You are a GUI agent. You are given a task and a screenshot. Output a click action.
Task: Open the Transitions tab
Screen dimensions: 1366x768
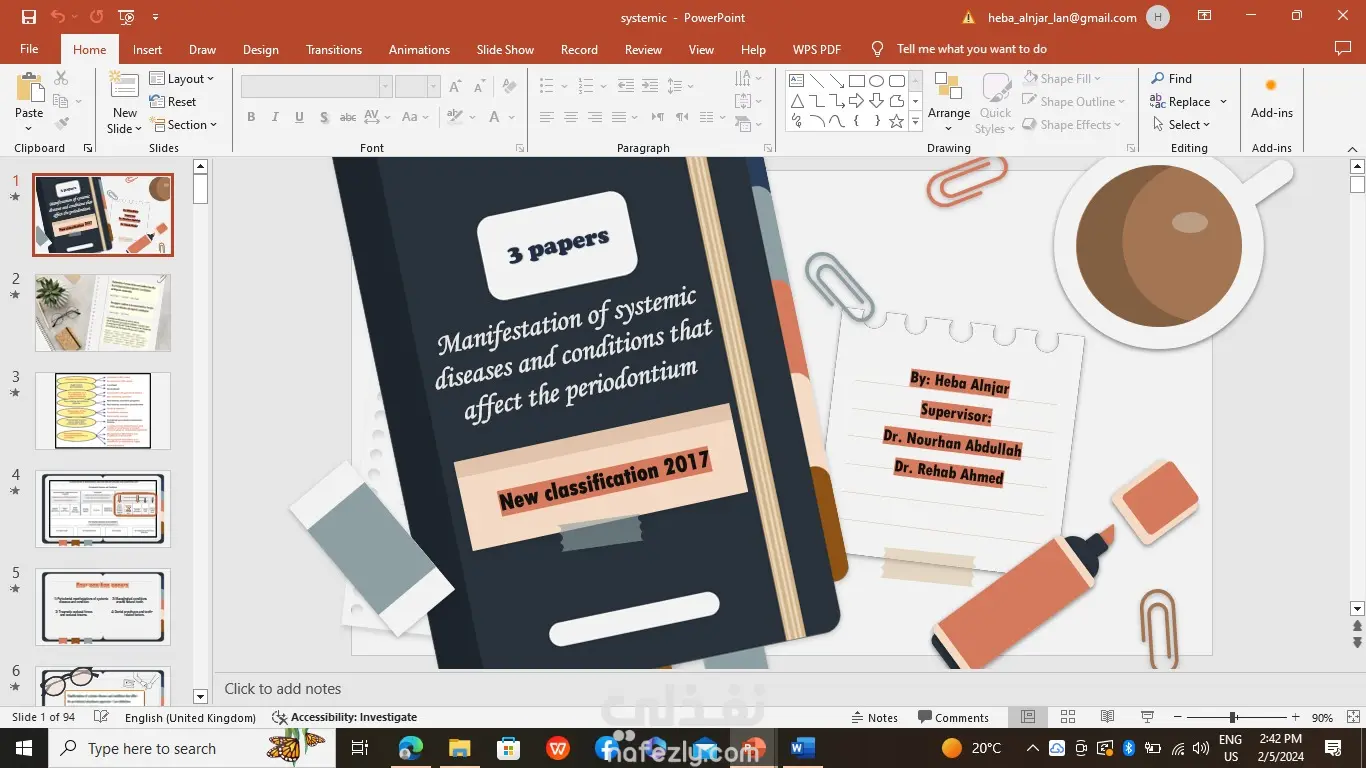point(334,49)
